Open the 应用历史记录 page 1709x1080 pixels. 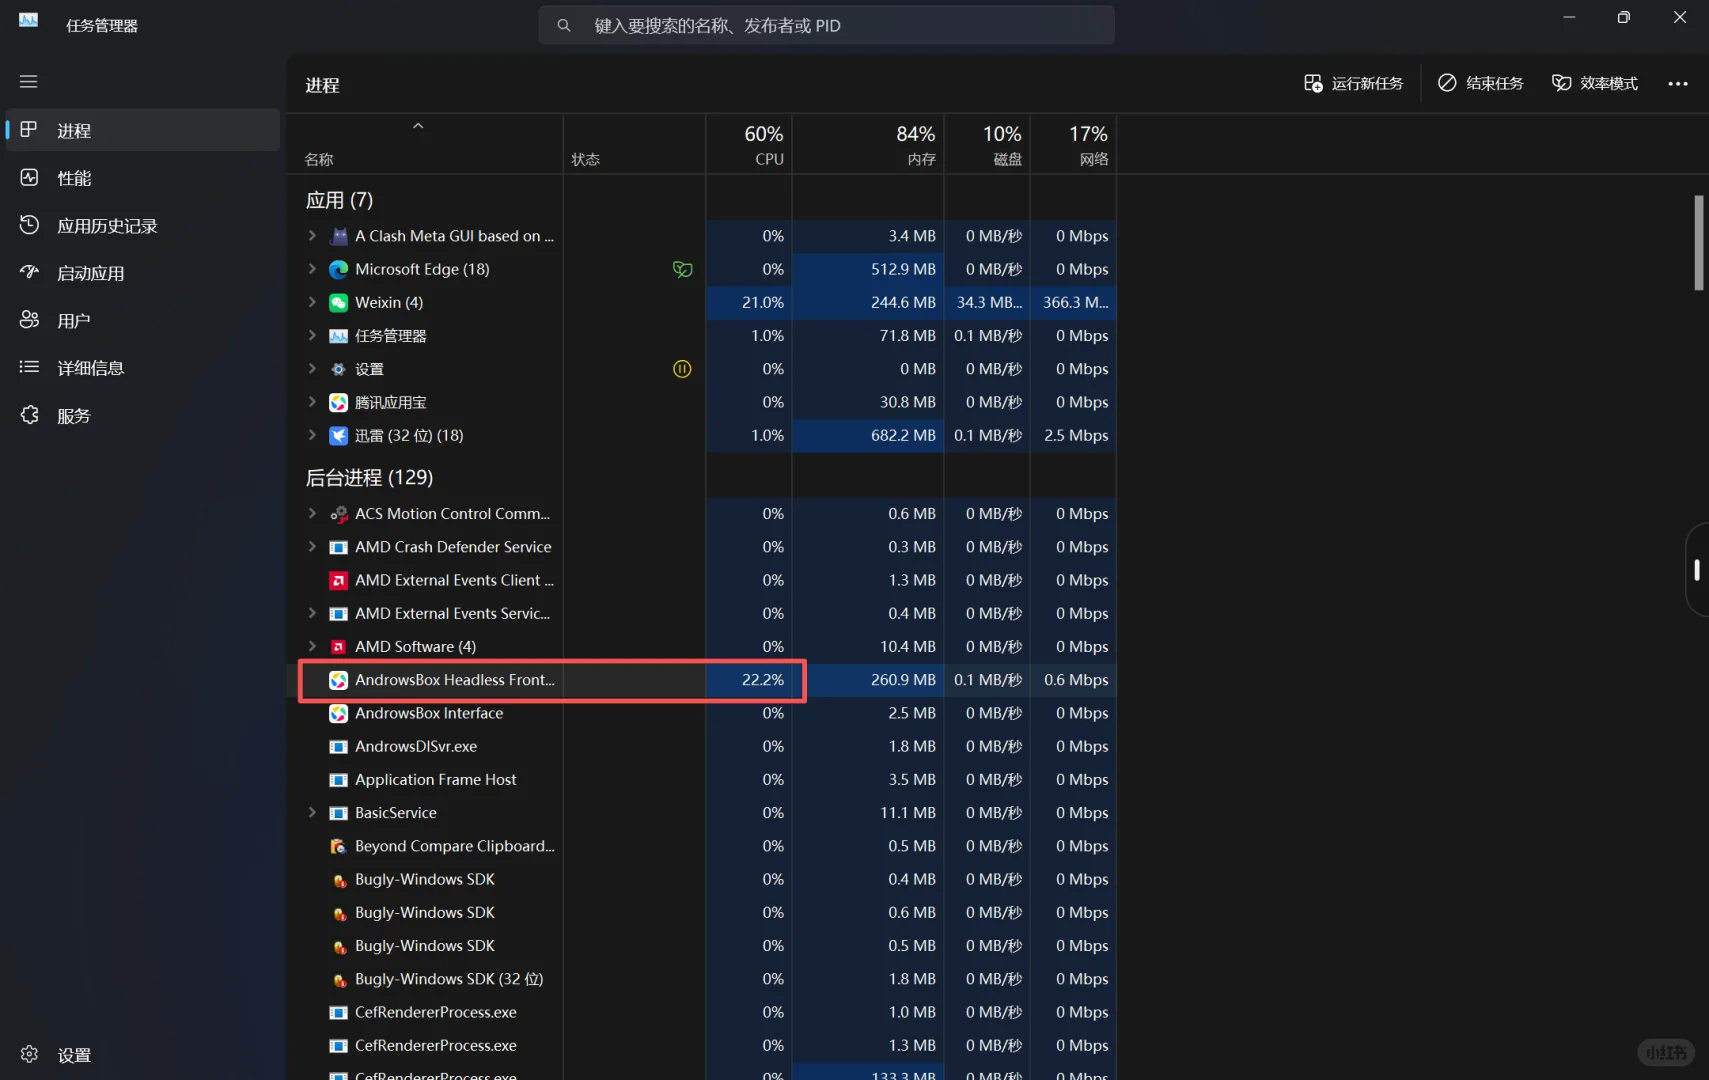pos(143,225)
